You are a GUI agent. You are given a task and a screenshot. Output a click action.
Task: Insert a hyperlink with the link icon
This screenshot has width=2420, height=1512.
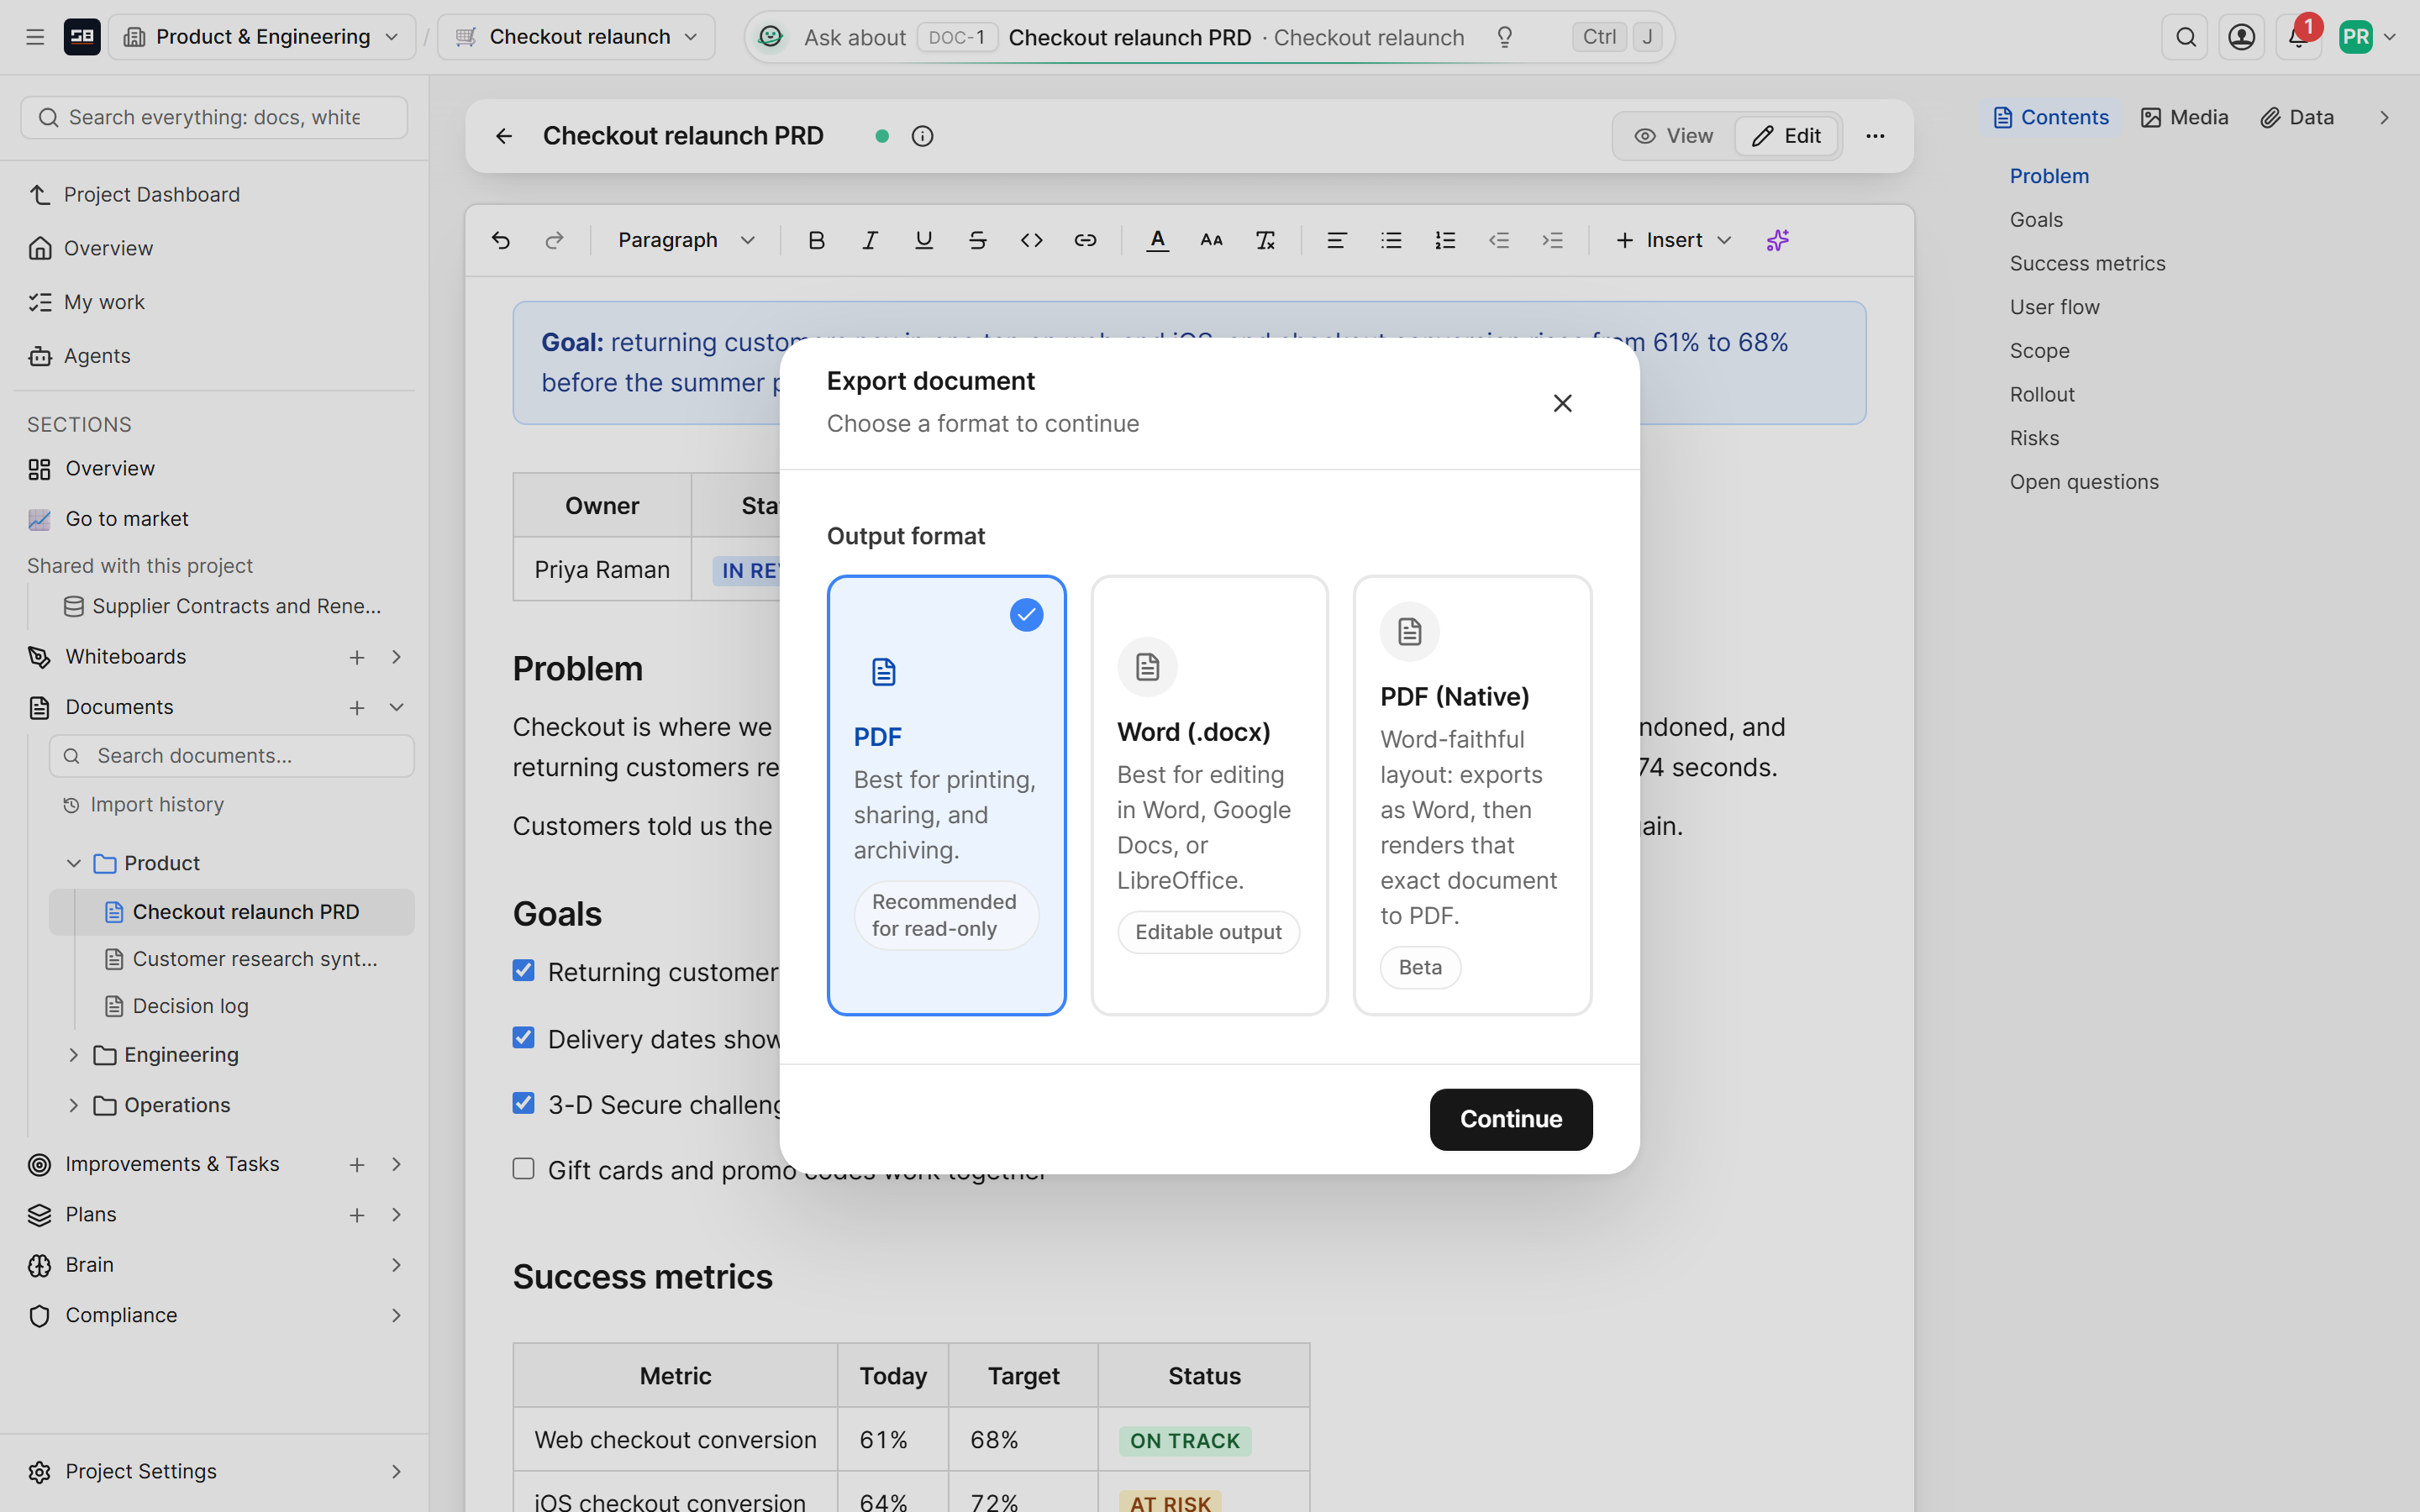point(1085,240)
